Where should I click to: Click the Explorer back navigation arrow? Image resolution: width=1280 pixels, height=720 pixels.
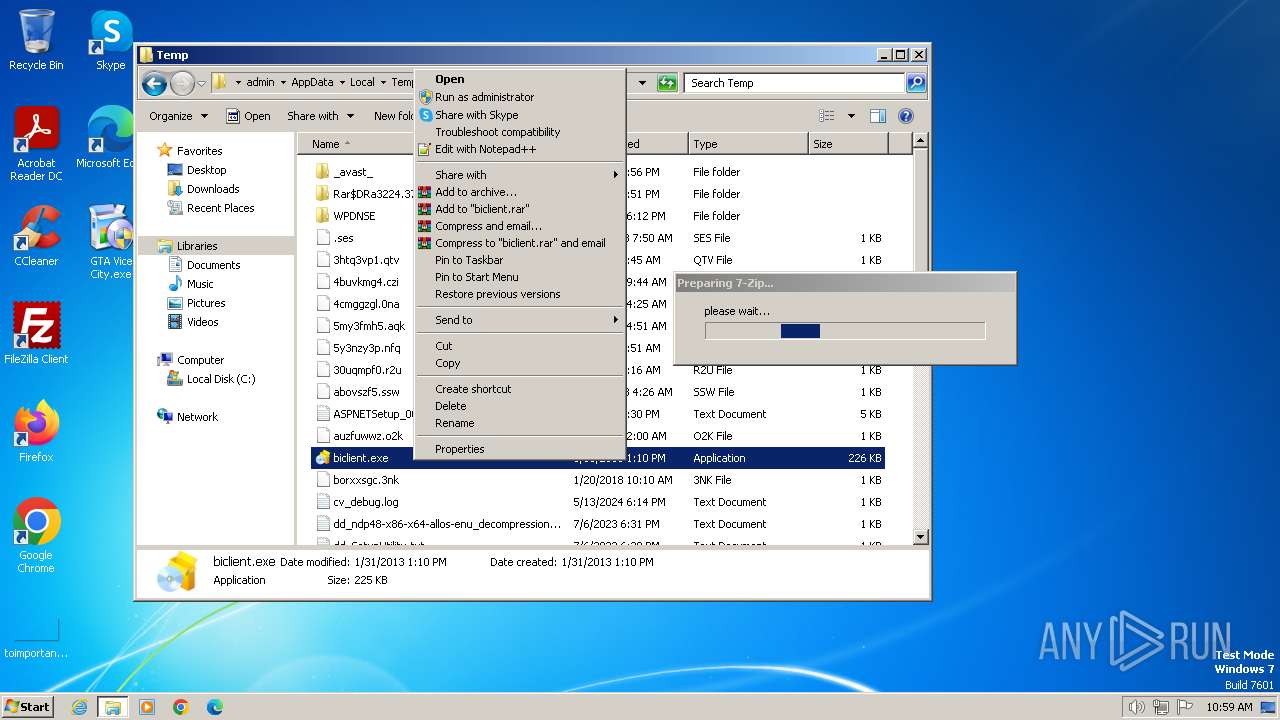point(154,83)
